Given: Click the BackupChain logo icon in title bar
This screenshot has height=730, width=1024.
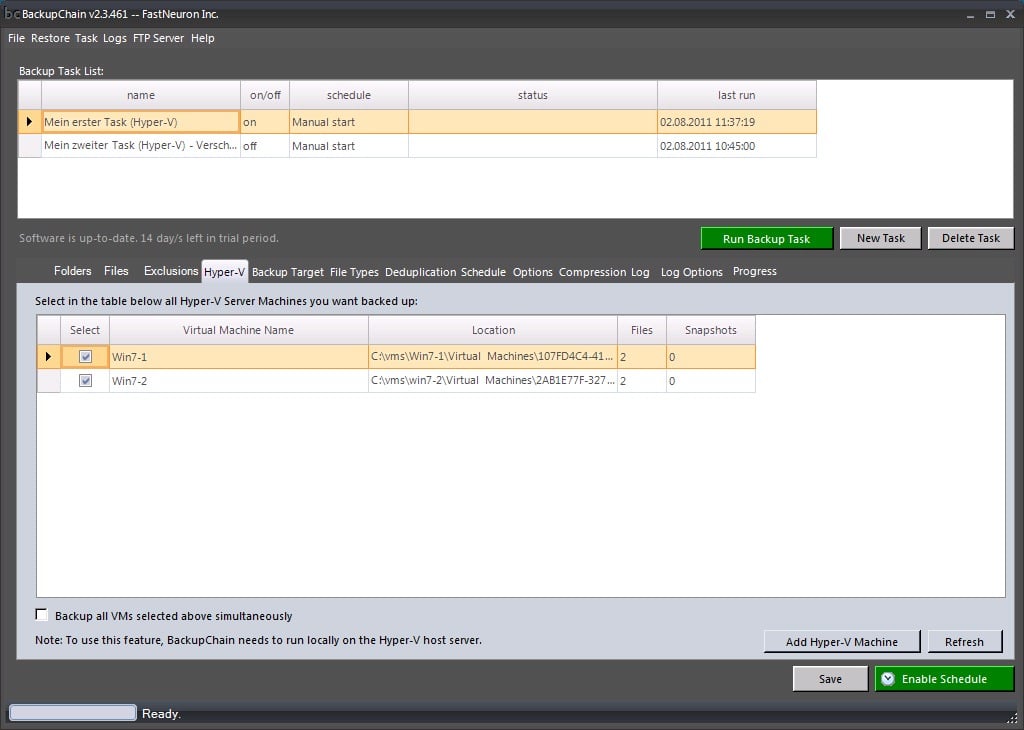Looking at the screenshot, I should click(12, 14).
